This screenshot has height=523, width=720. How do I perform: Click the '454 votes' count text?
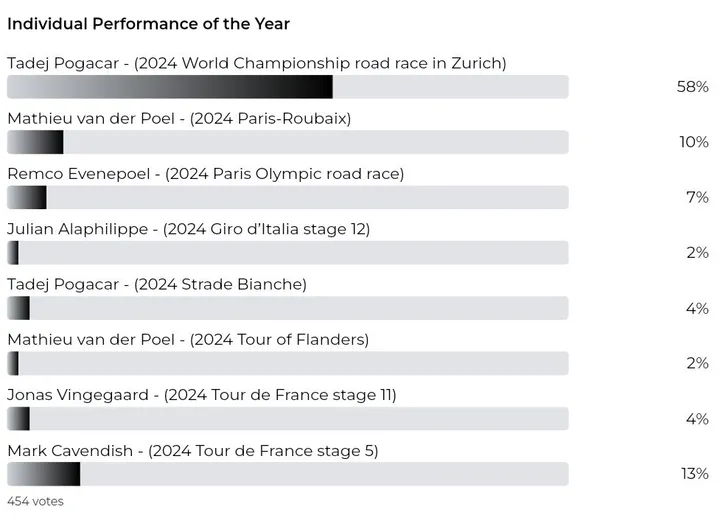tap(35, 501)
